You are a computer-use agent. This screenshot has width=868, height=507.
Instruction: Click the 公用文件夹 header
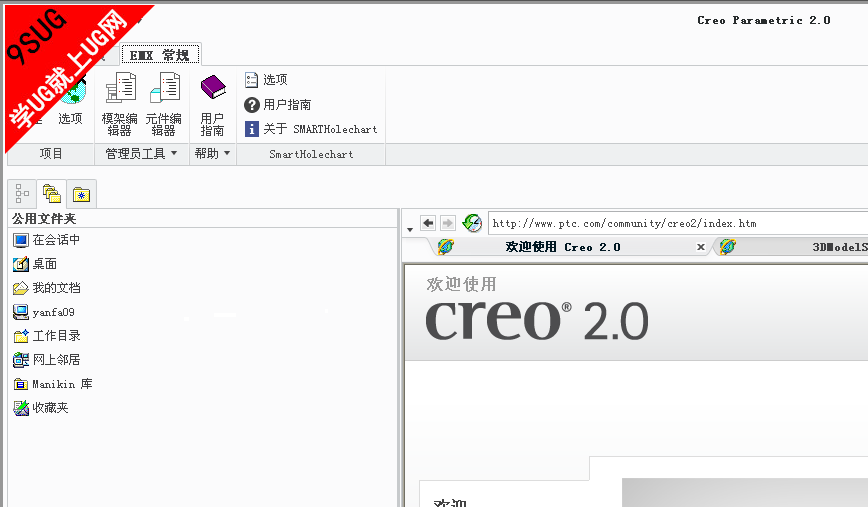pyautogui.click(x=44, y=219)
